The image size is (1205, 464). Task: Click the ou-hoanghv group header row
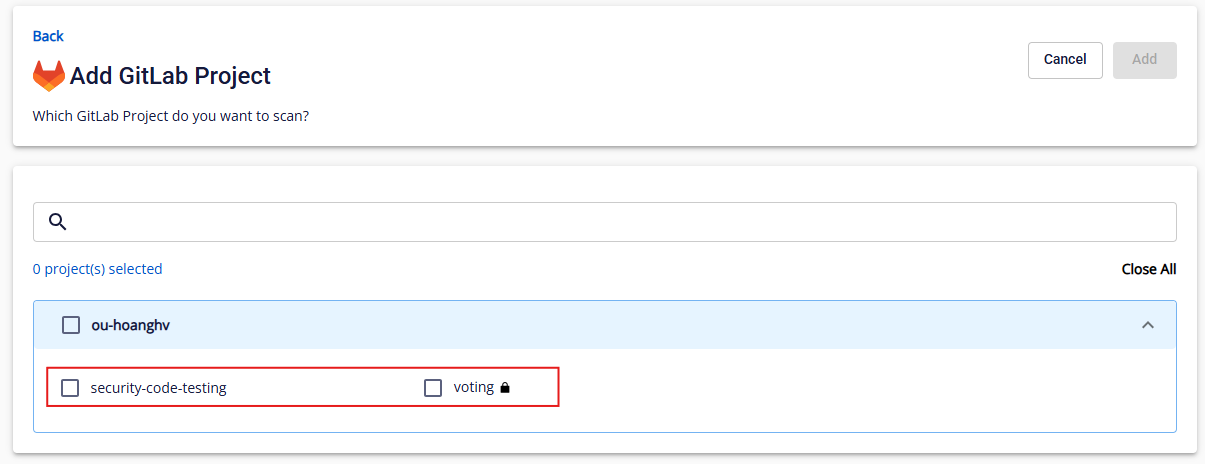[x=605, y=325]
